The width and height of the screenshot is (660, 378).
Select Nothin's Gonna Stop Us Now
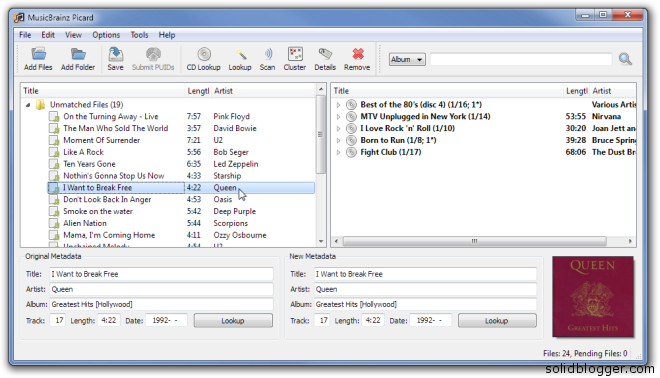pos(114,176)
